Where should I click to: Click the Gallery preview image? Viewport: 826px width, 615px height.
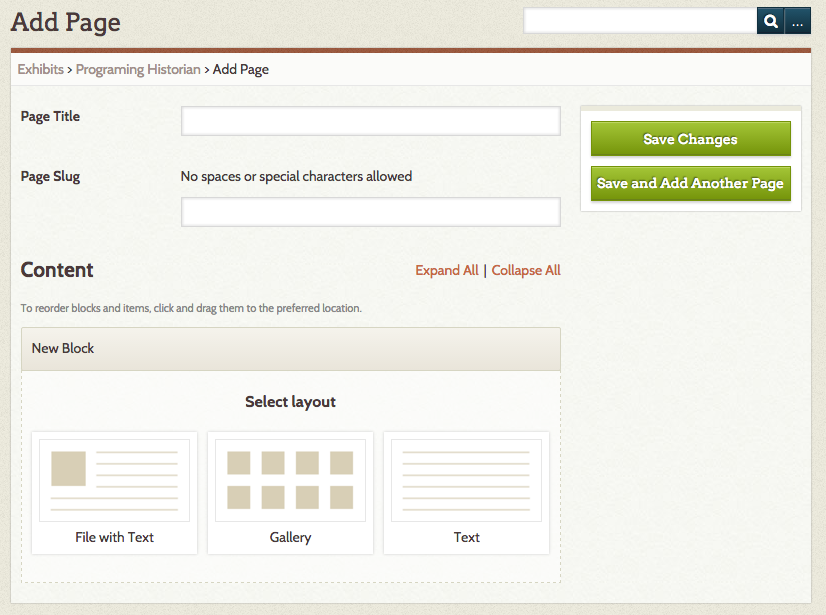[x=290, y=479]
